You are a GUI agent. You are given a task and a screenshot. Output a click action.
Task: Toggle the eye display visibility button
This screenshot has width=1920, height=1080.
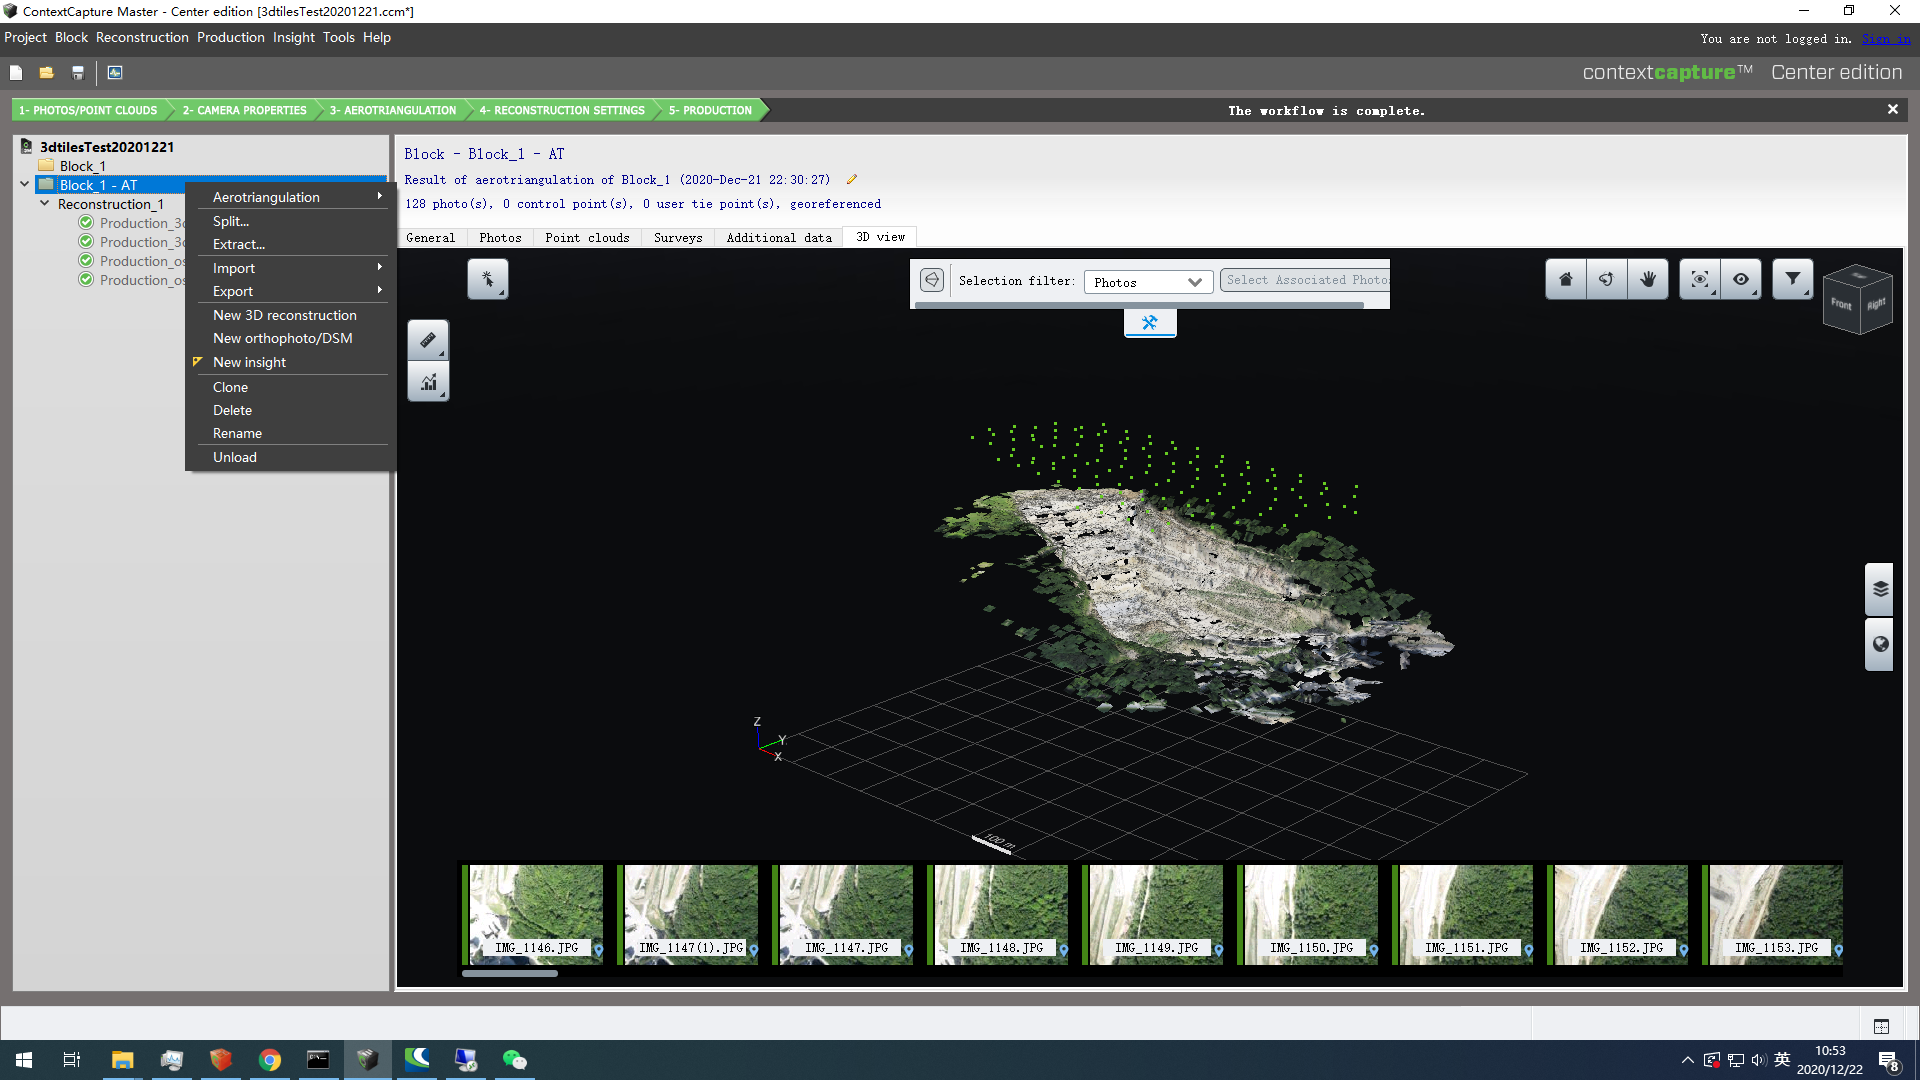pyautogui.click(x=1741, y=279)
